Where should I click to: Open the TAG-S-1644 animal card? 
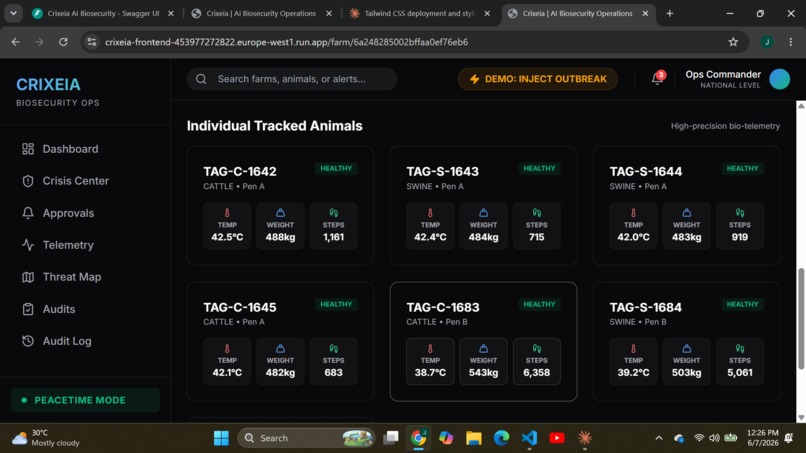pos(686,206)
